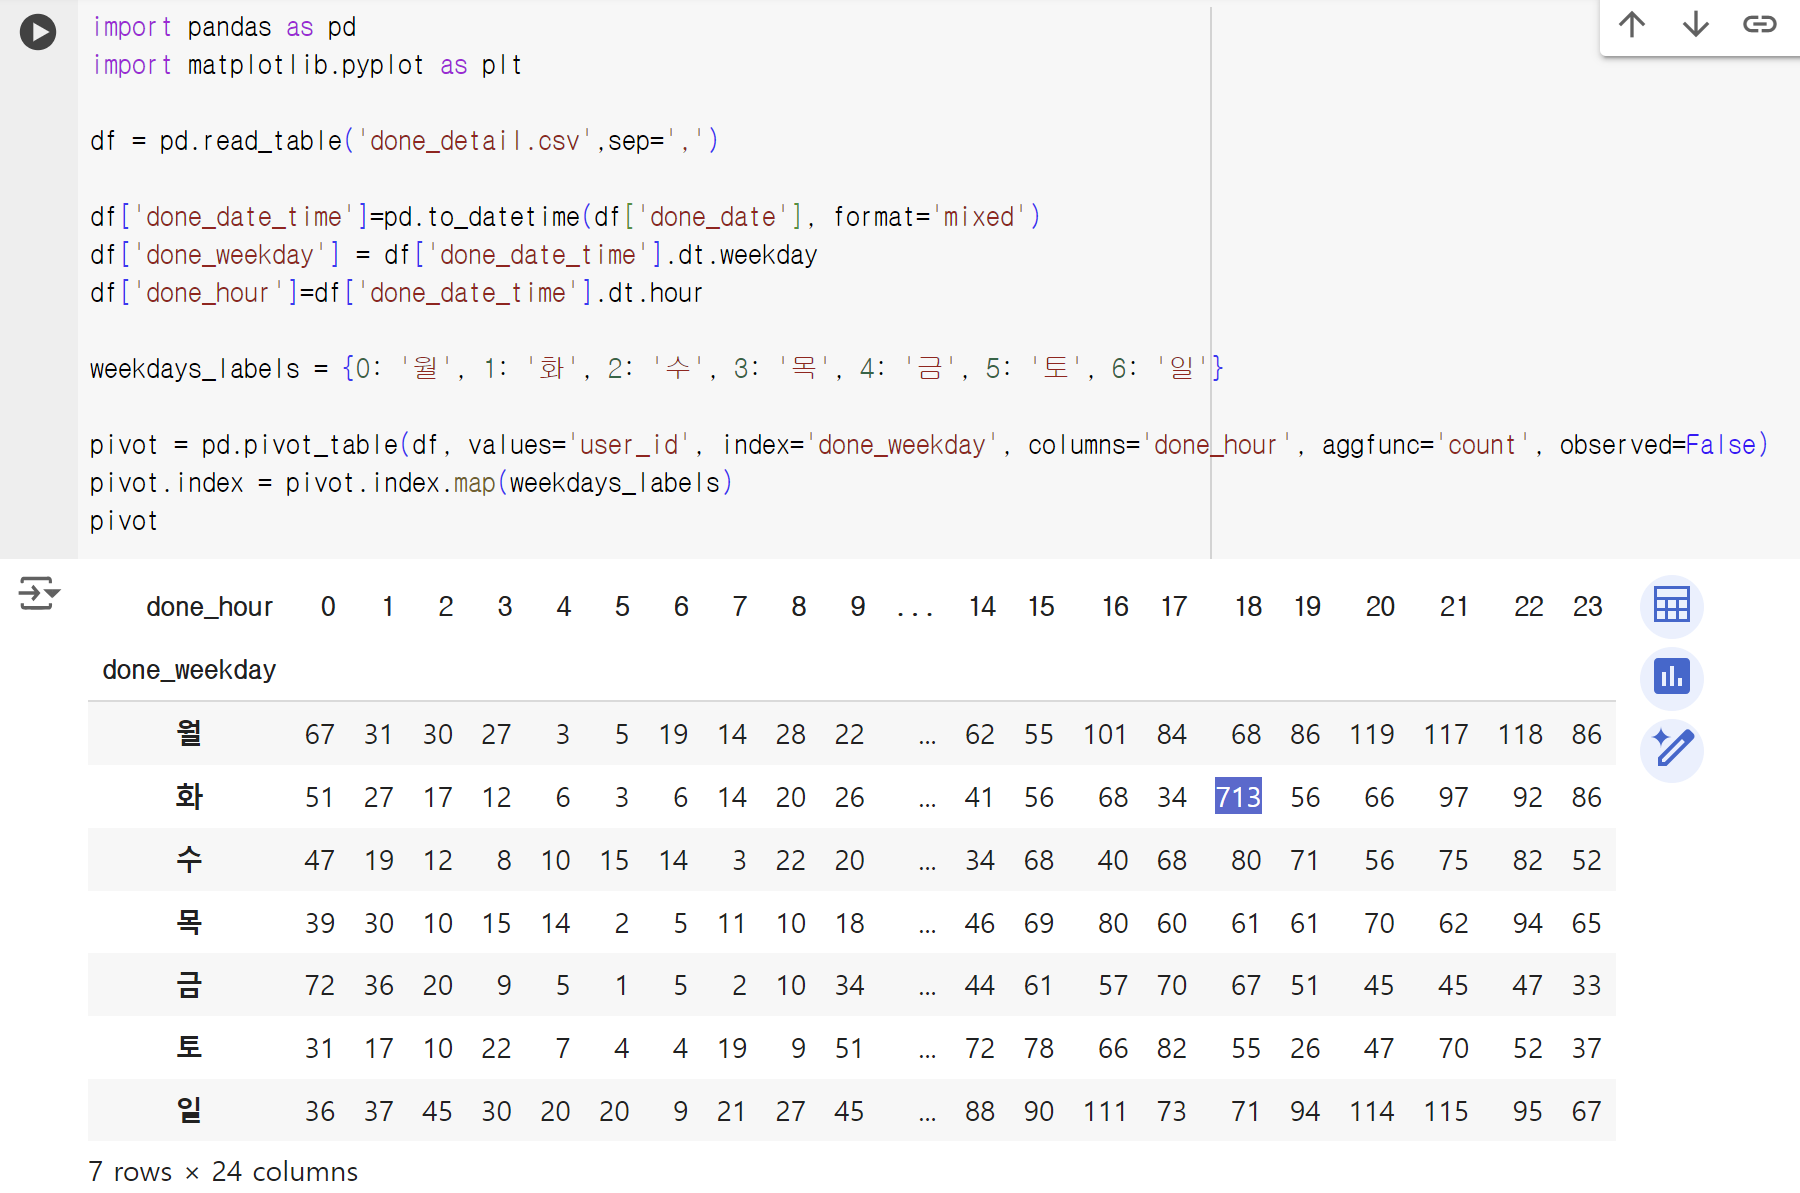Select the 목 row label
1800x1193 pixels.
189,922
